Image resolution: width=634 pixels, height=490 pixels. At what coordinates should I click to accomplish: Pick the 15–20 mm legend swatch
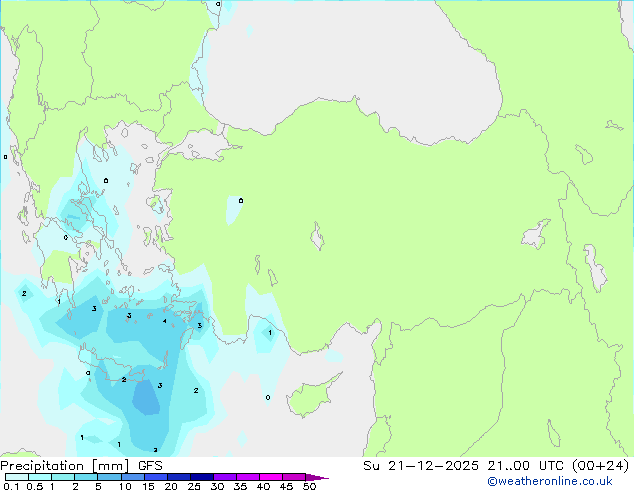pos(155,477)
